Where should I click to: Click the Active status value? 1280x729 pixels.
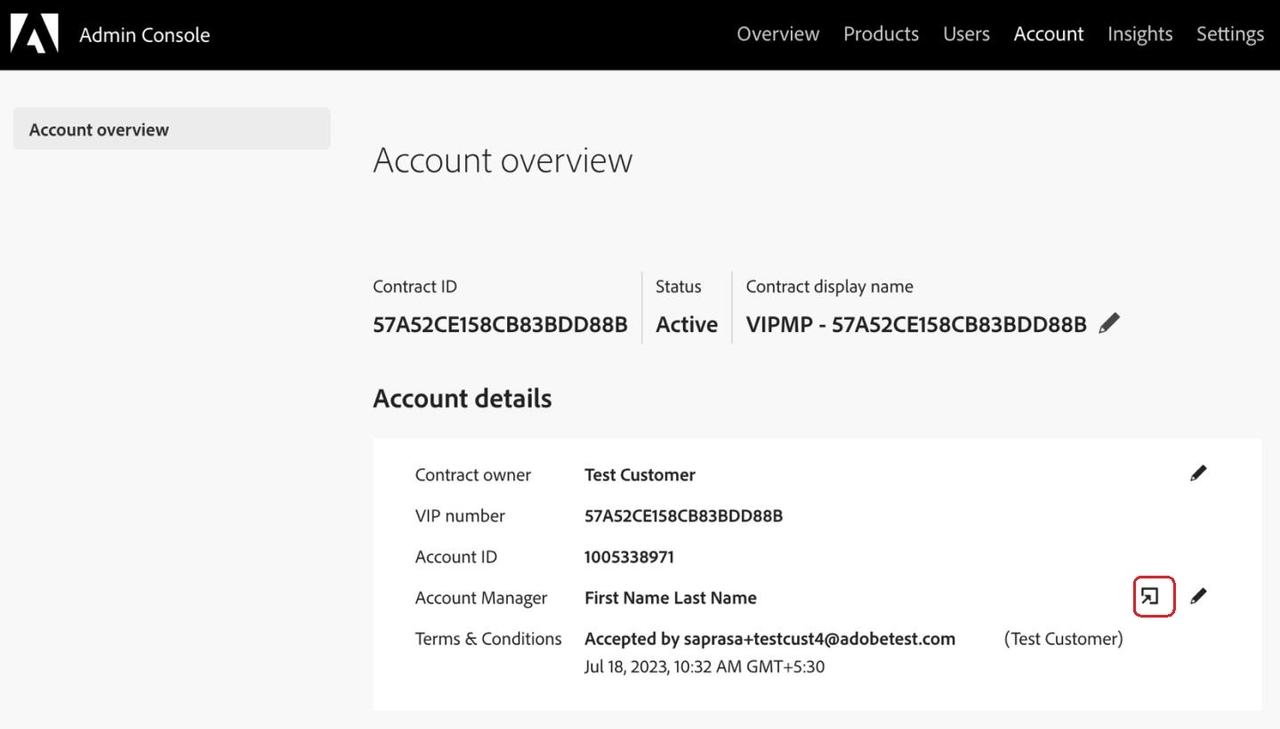click(686, 325)
